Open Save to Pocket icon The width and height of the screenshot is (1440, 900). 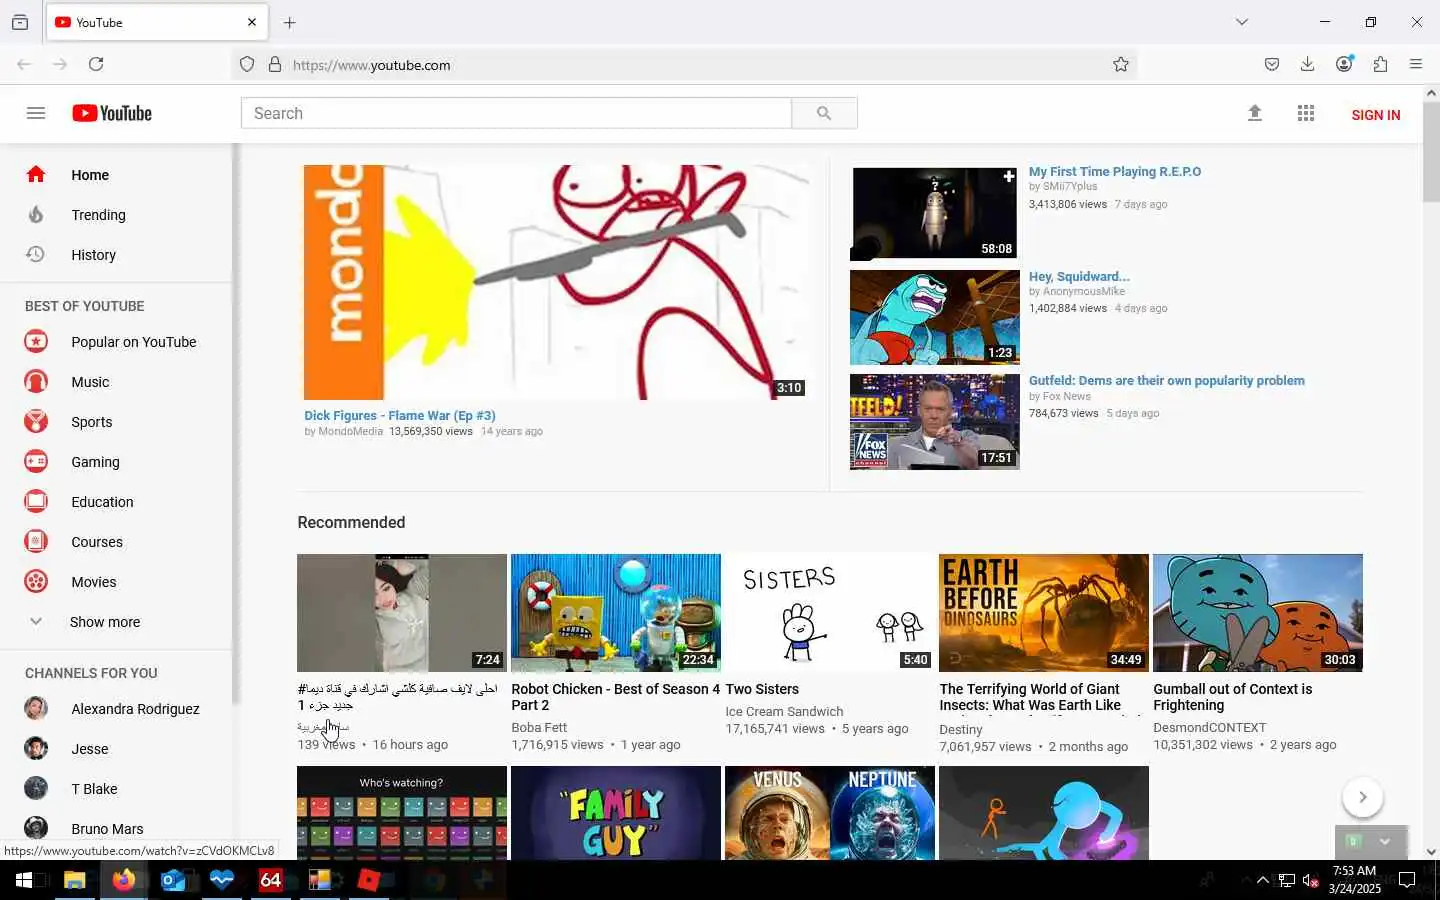coord(1272,64)
